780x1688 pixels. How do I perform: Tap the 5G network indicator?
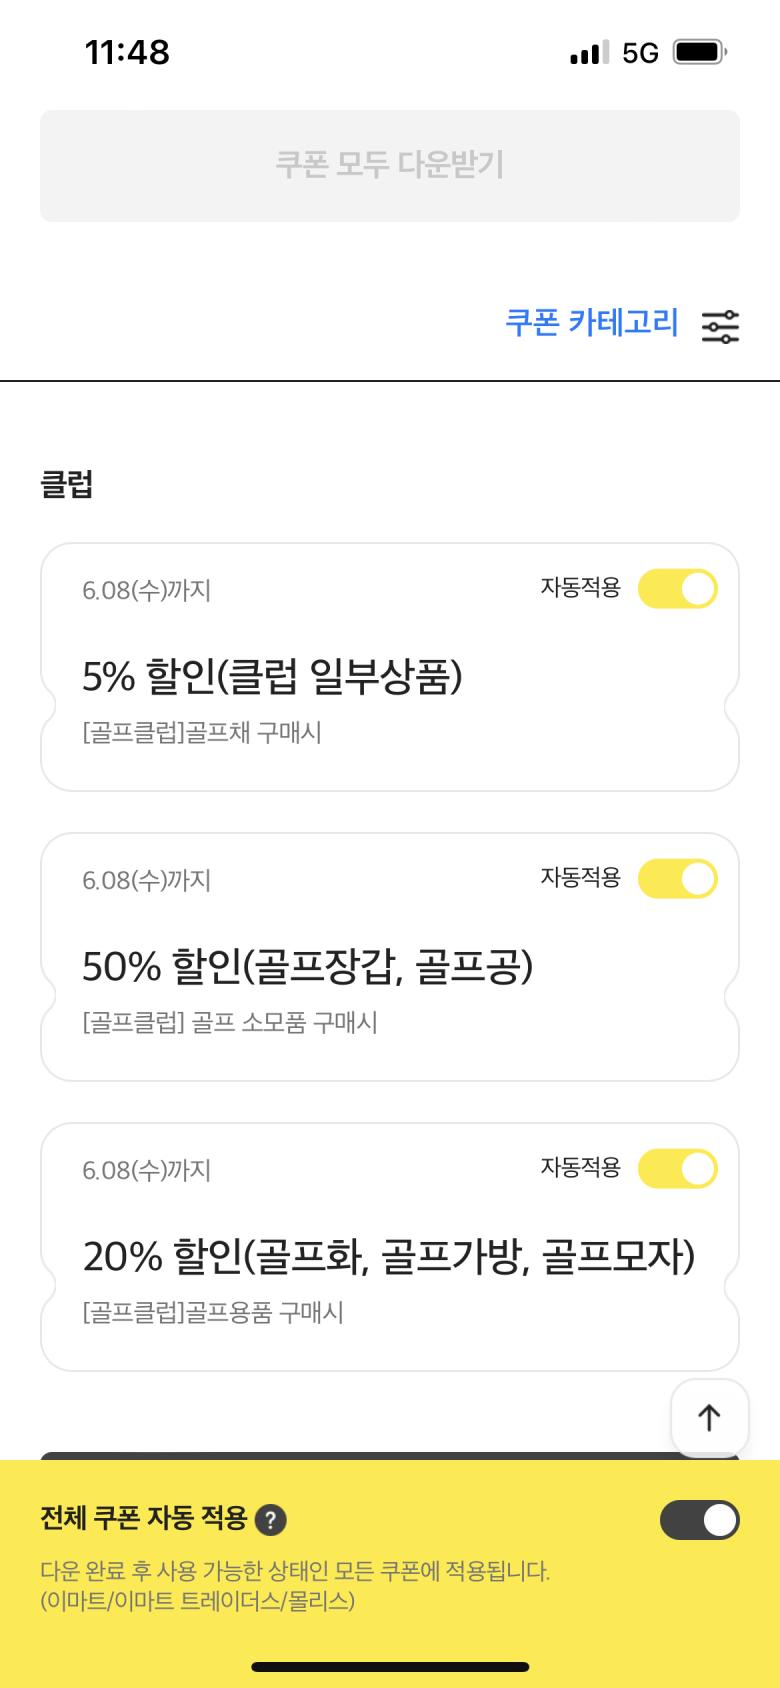pyautogui.click(x=640, y=53)
